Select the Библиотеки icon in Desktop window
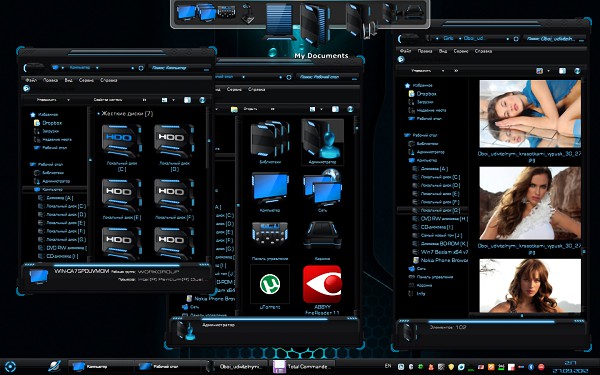This screenshot has height=375, width=600. click(270, 139)
